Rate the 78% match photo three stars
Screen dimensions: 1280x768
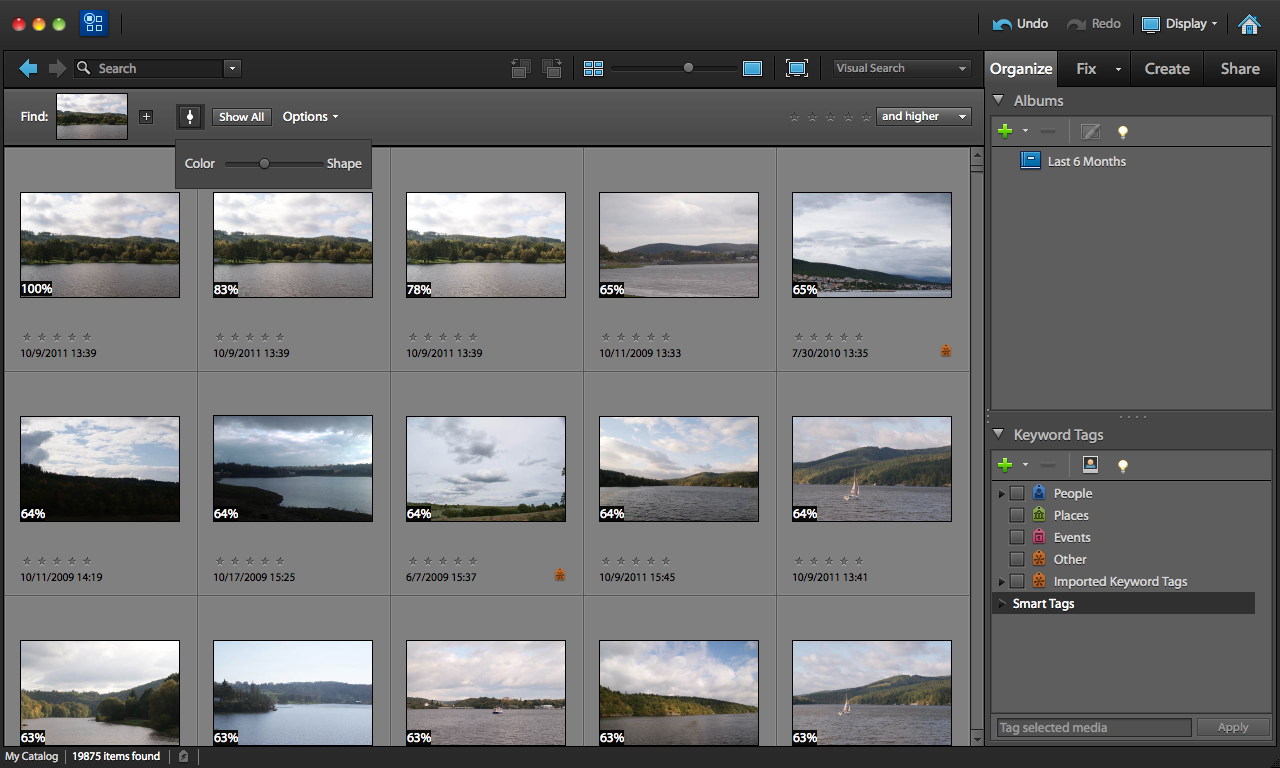coord(443,337)
